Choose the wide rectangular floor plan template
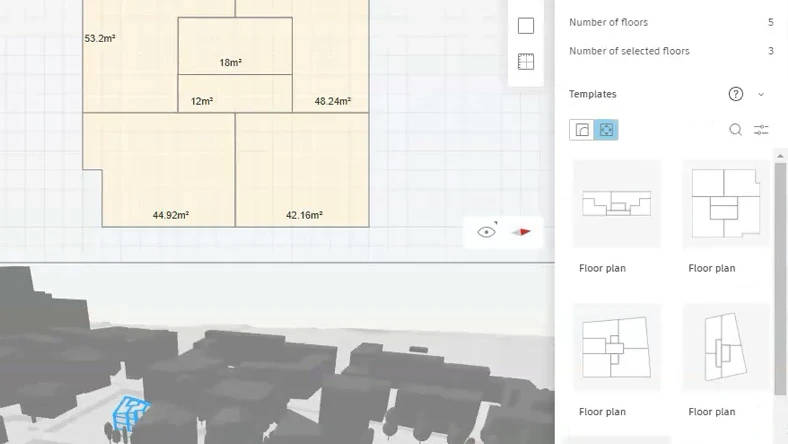The width and height of the screenshot is (788, 444). 617,204
